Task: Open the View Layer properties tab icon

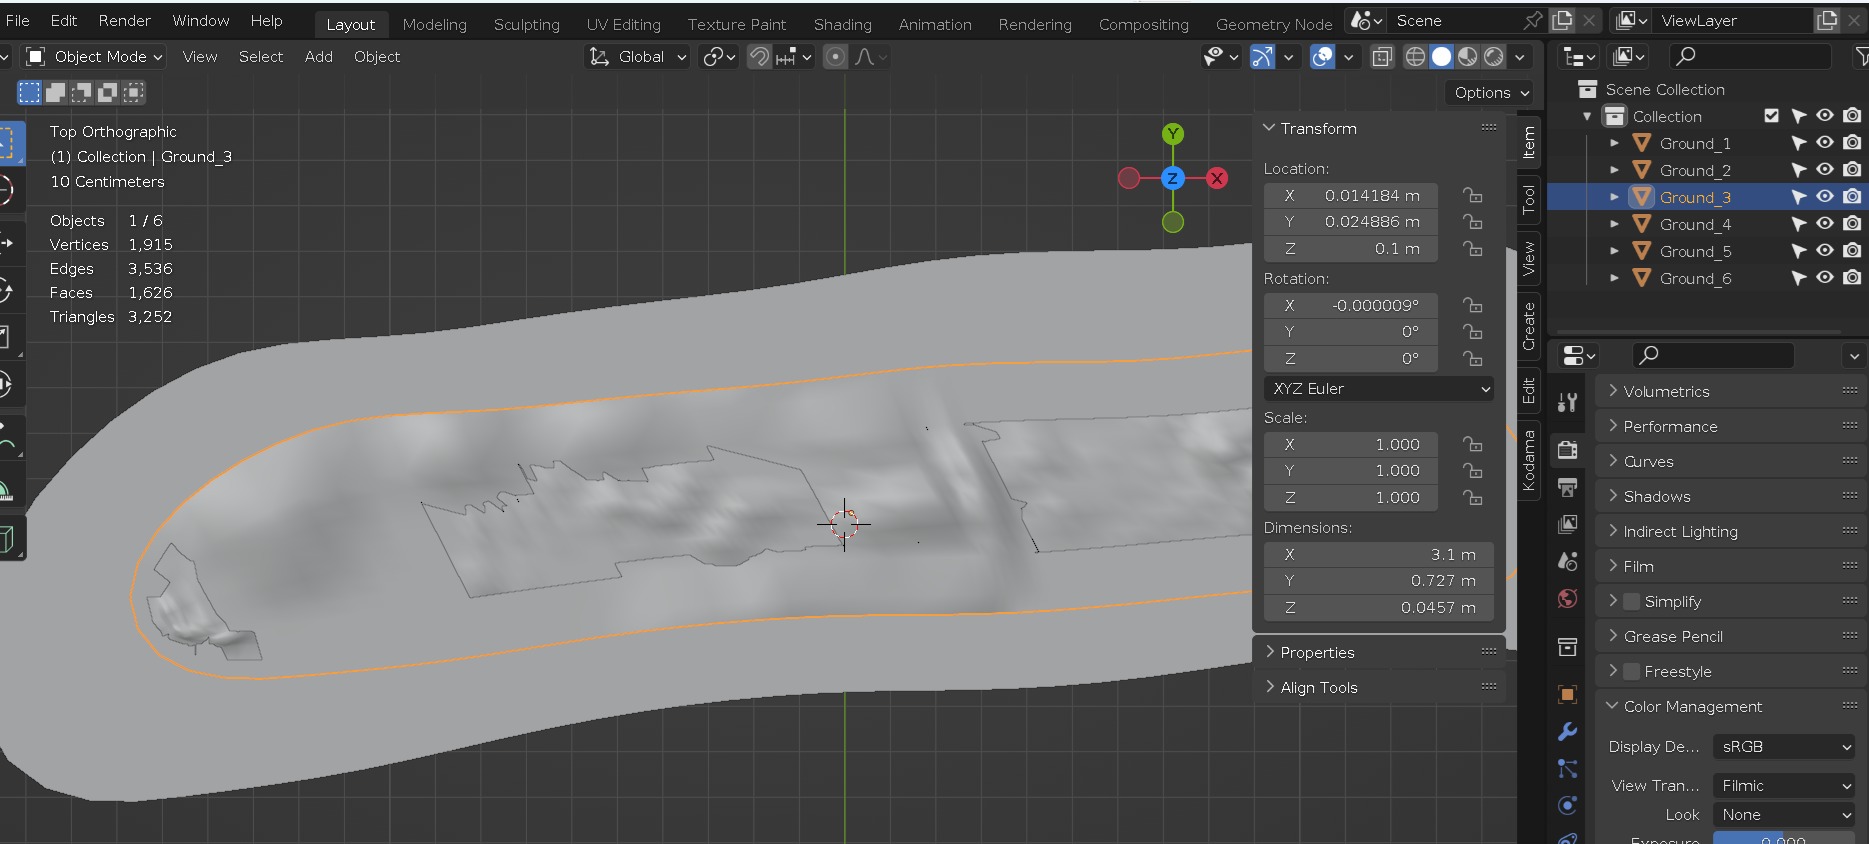Action: point(1567,524)
